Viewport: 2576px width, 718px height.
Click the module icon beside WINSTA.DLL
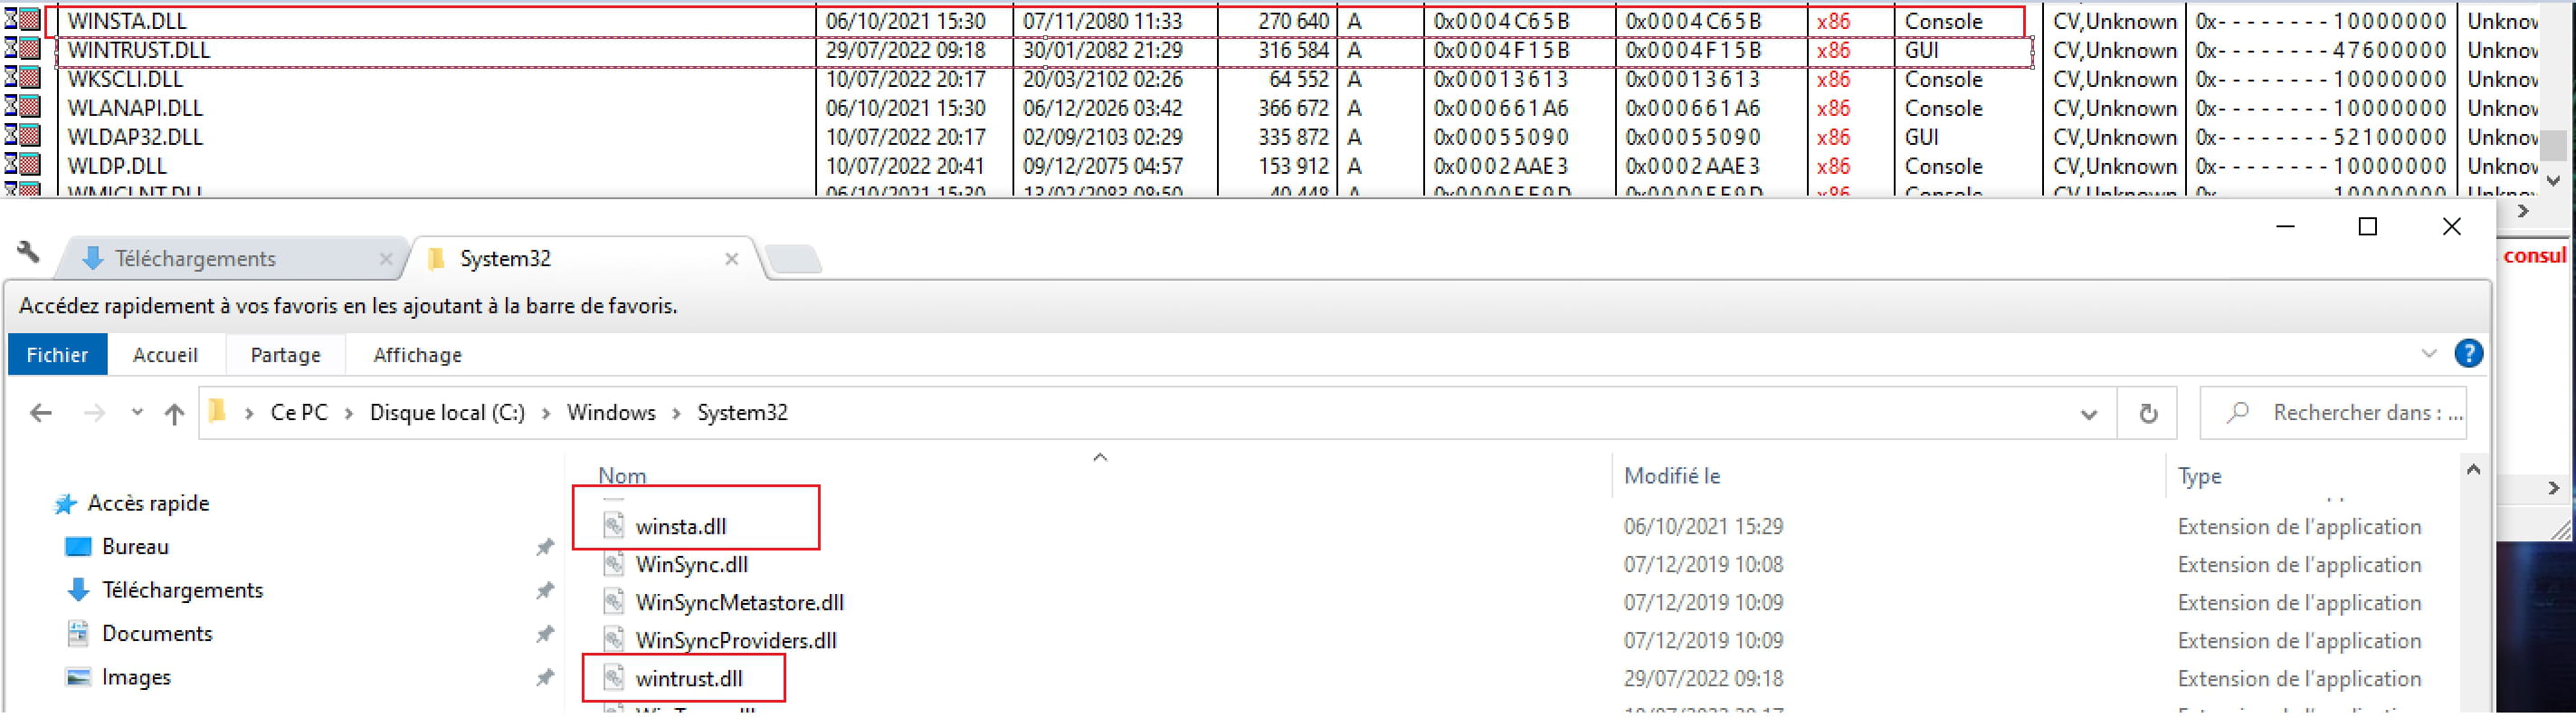22,20
